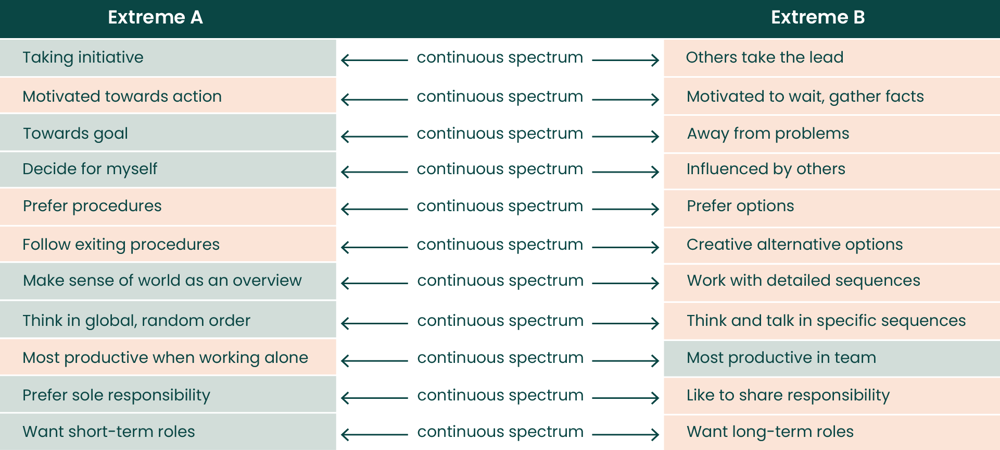Click the right arrow pointing to Others take the lead
Image resolution: width=1000 pixels, height=450 pixels.
tap(626, 61)
